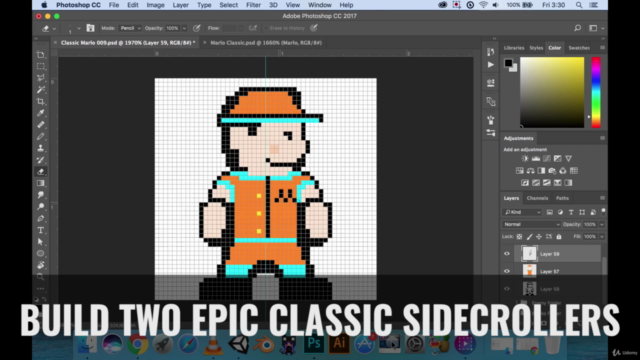Screen dimensions: 640x360
Task: Add a Color Balance adjustment
Action: [x=531, y=171]
